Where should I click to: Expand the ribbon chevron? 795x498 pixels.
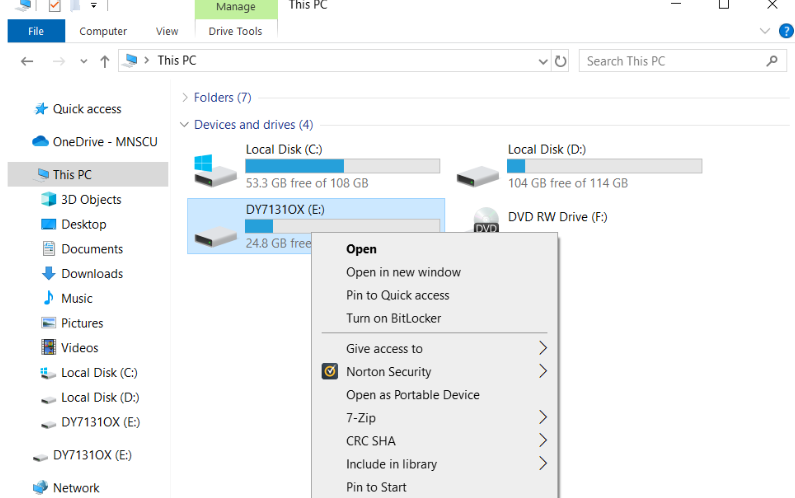pos(765,31)
